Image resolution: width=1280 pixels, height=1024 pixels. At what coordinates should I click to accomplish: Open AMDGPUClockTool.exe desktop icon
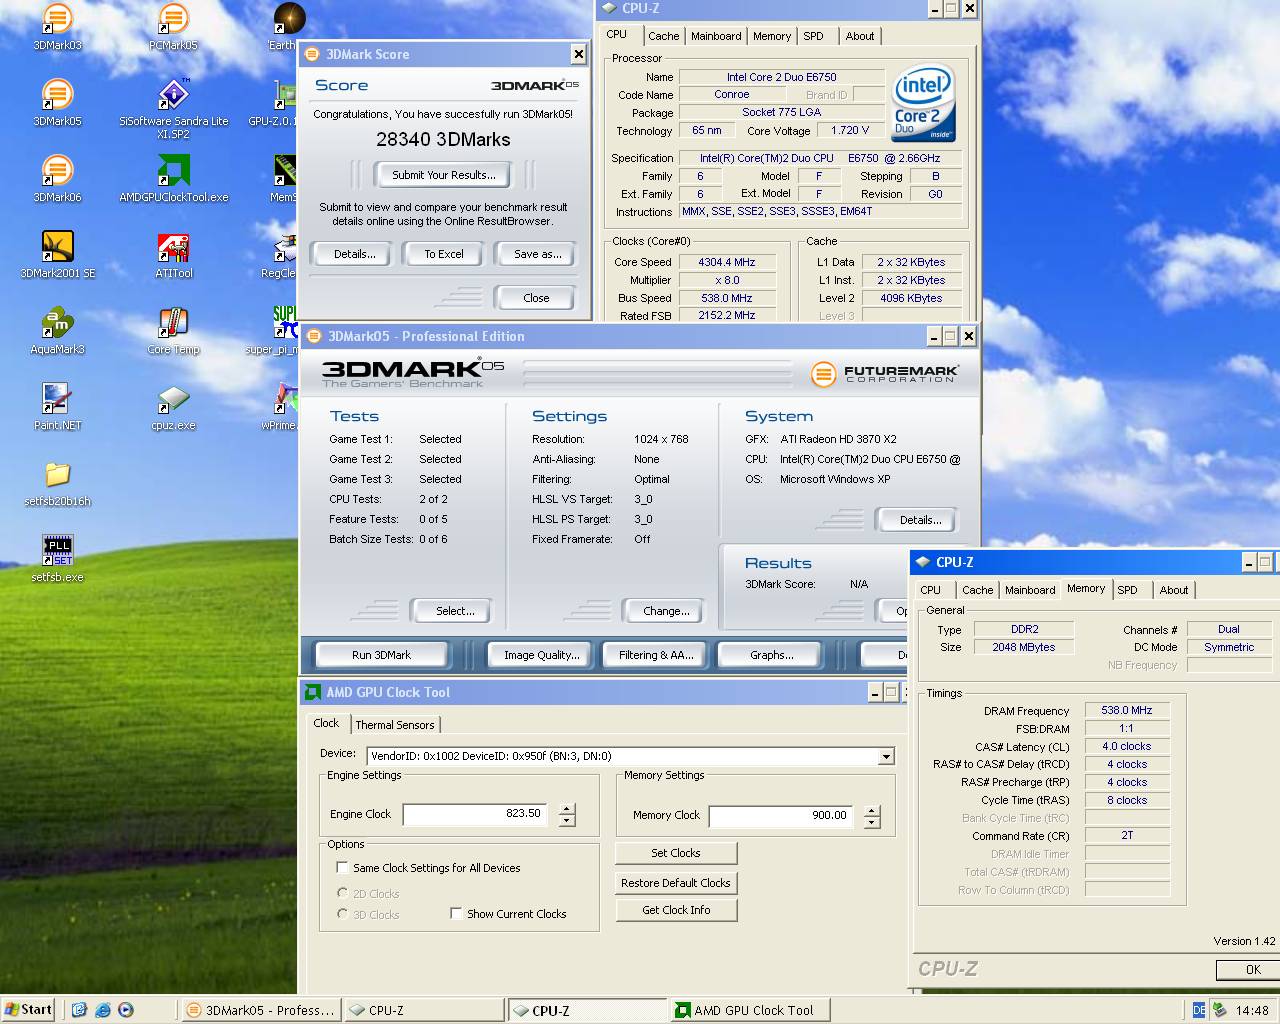coord(173,178)
